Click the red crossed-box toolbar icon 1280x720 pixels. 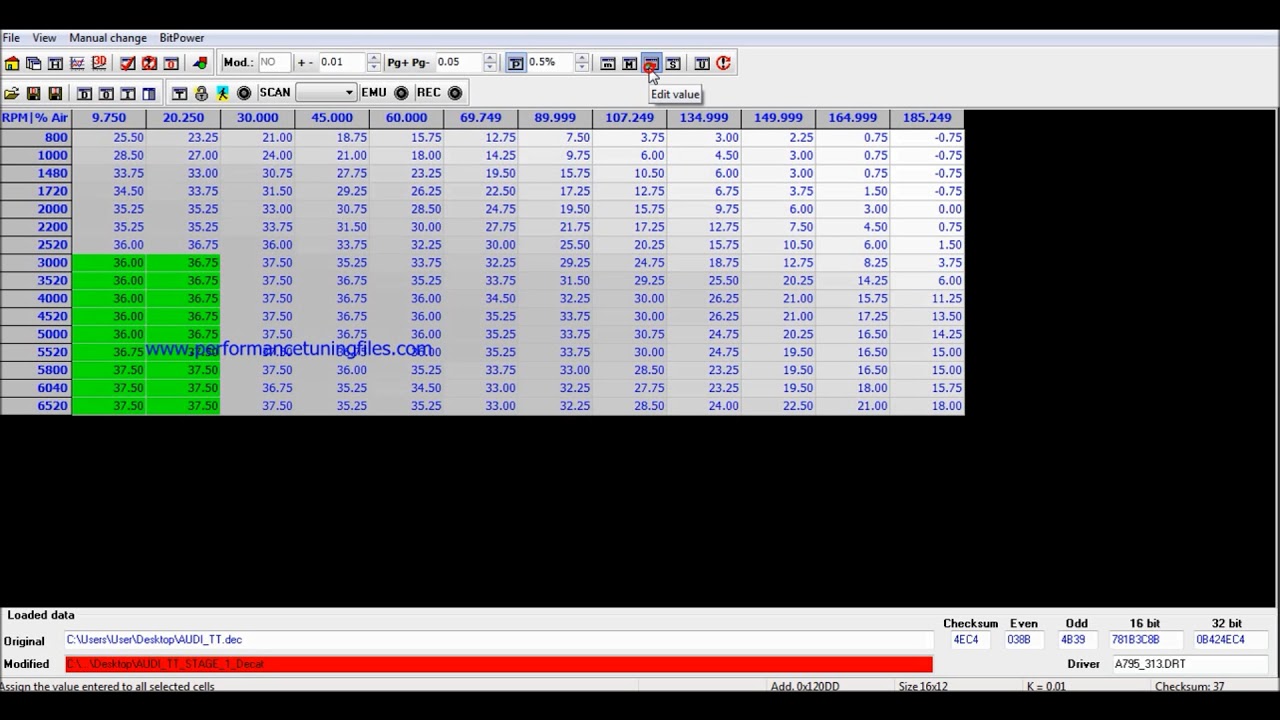pos(149,63)
